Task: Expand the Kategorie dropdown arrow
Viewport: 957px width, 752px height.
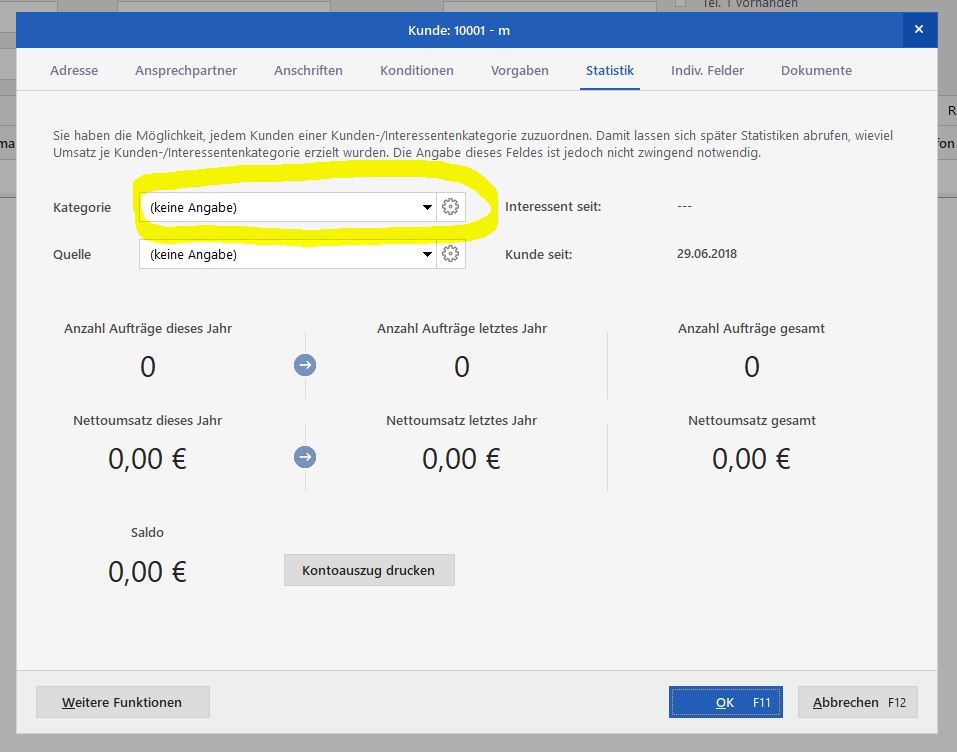Action: point(427,208)
